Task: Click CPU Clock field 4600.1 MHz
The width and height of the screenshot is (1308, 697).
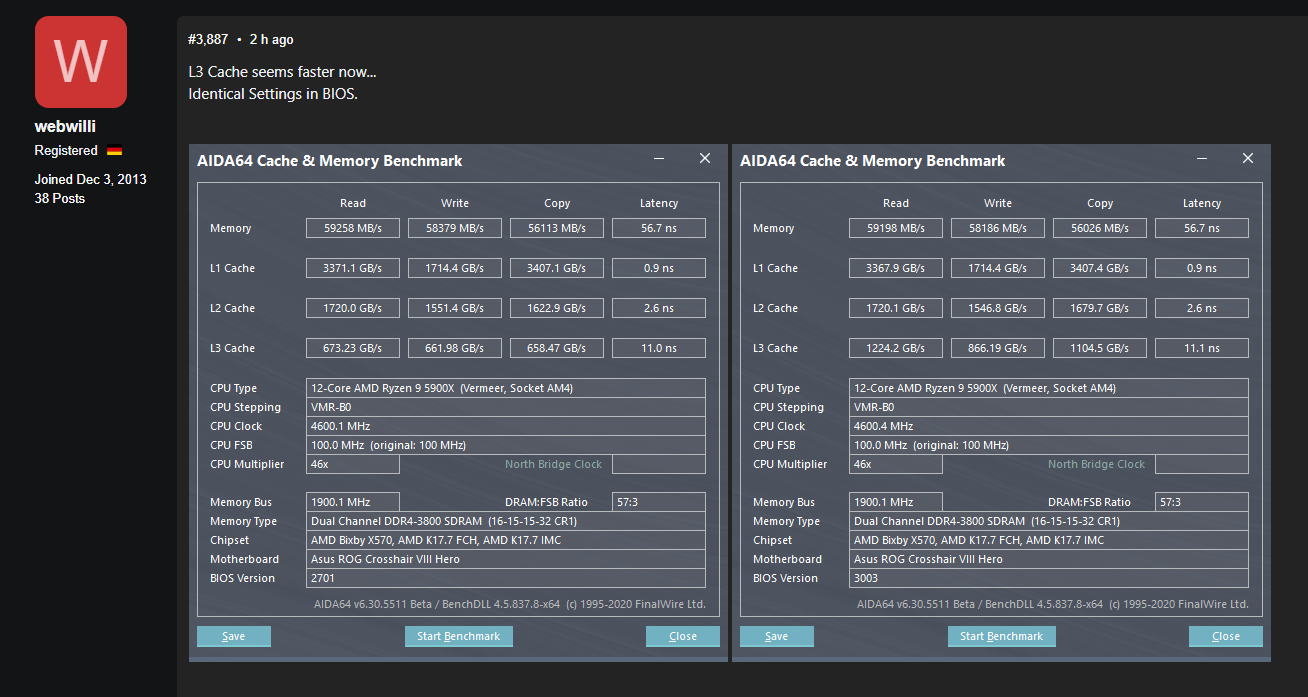Action: [x=506, y=426]
